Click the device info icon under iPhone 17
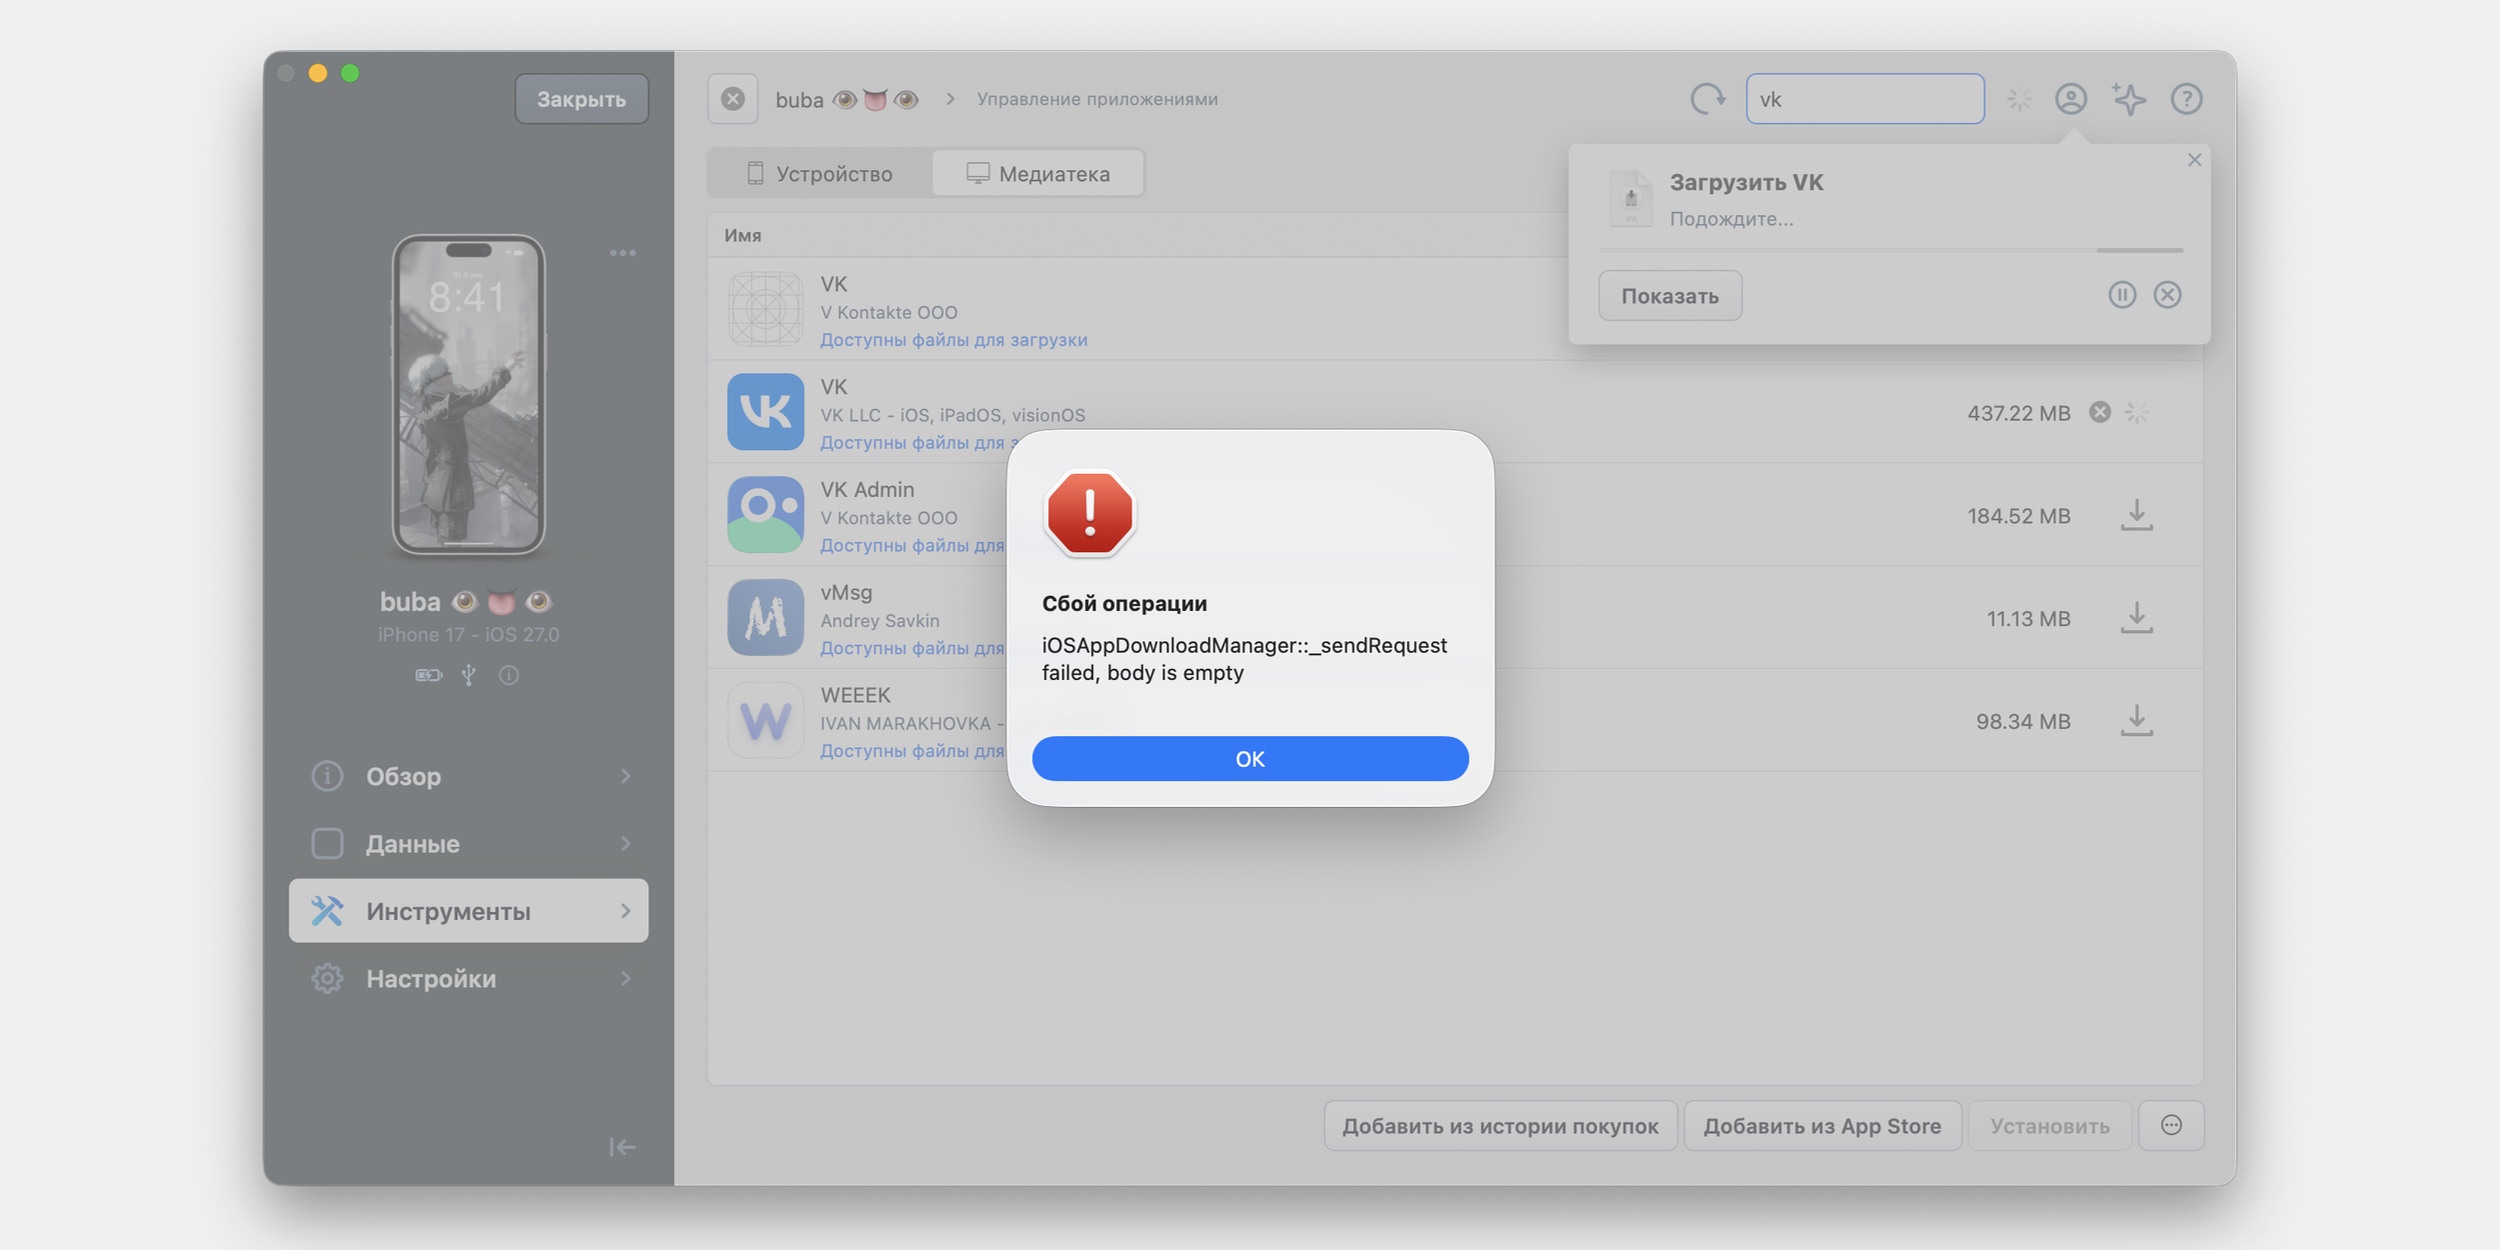This screenshot has width=2500, height=1250. (x=509, y=676)
